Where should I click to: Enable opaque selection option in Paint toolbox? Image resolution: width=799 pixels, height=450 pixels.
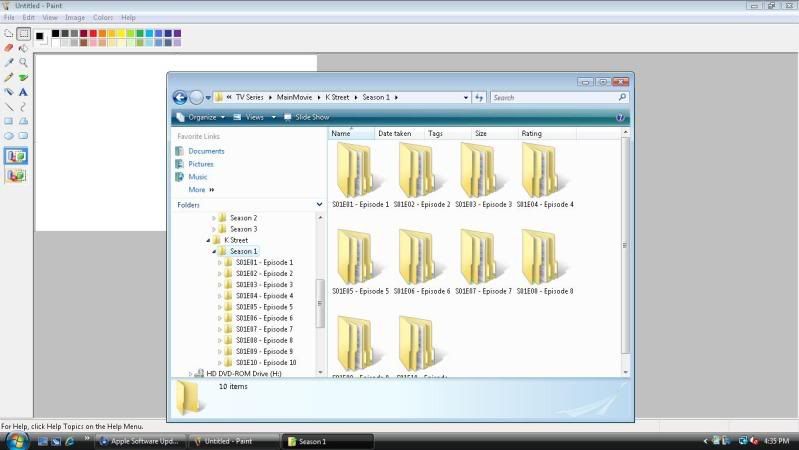point(16,156)
